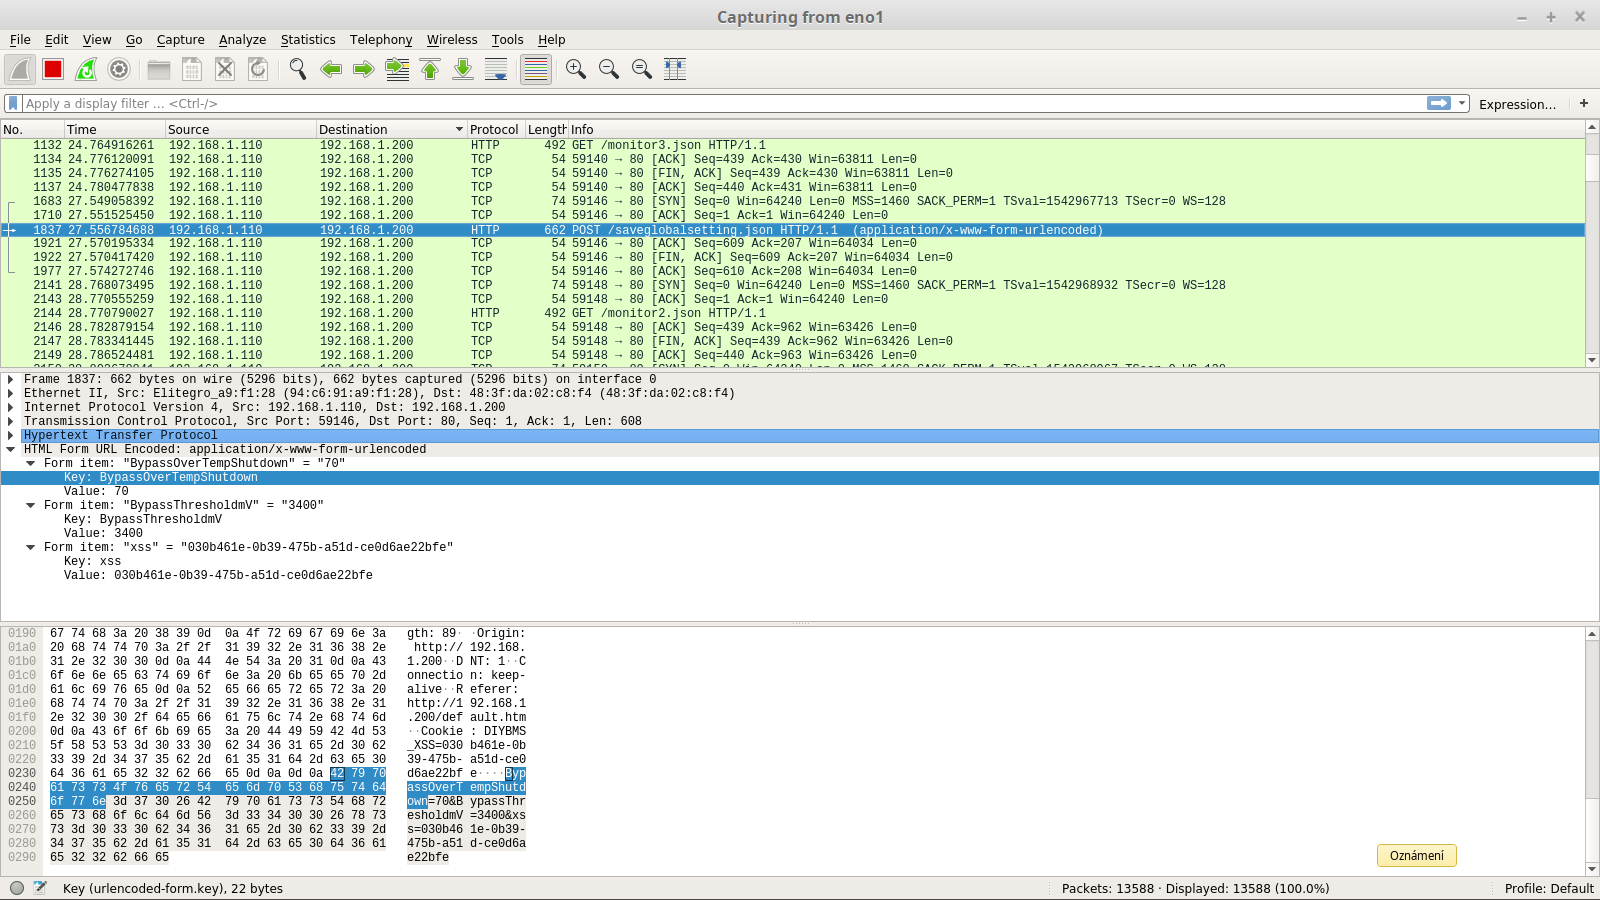The width and height of the screenshot is (1600, 900).
Task: Jump to first packet icon
Action: [x=430, y=69]
